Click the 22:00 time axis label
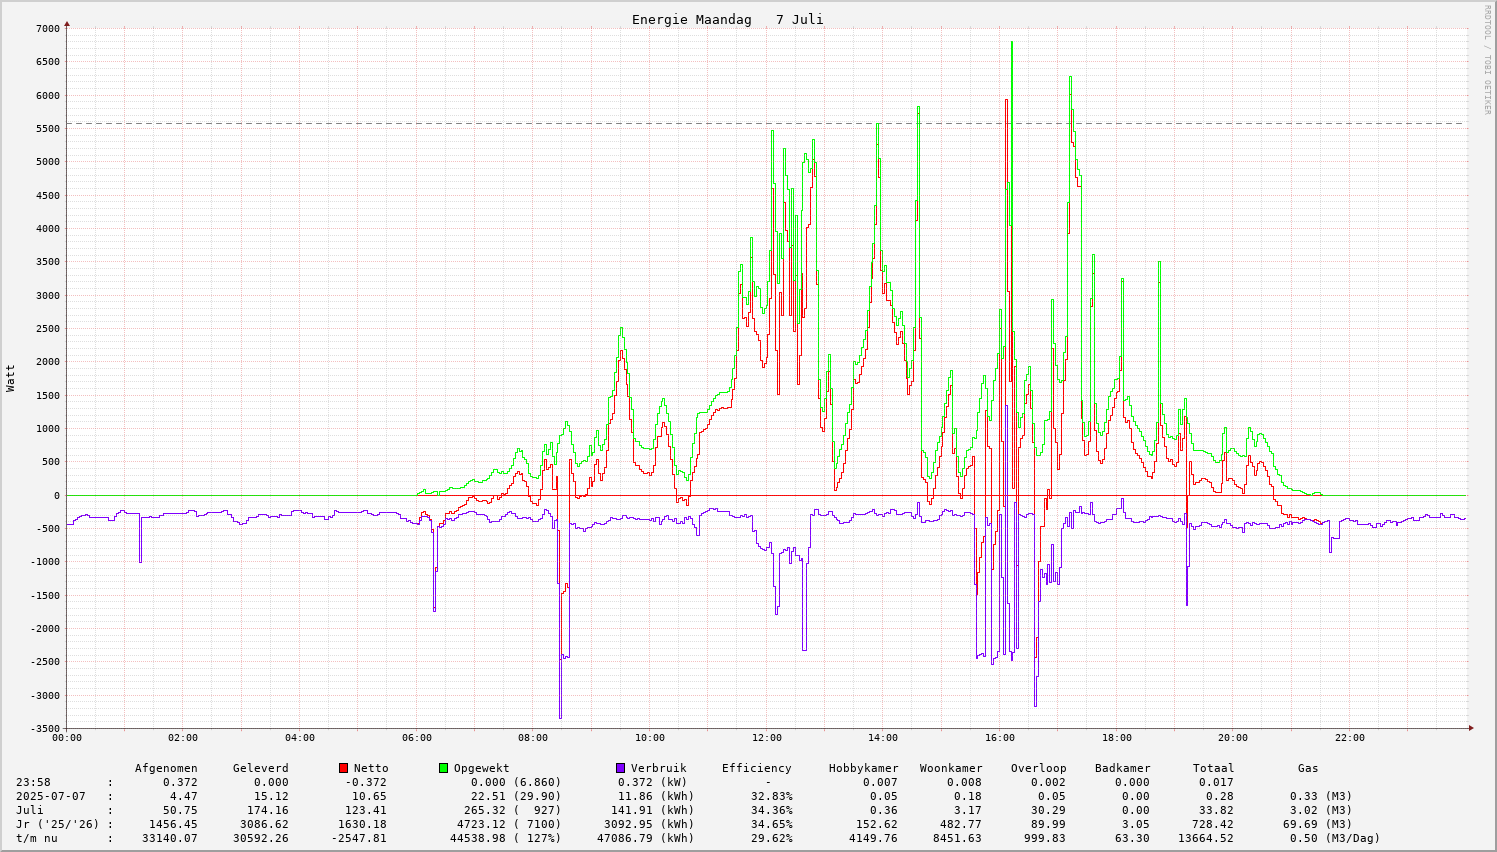Image resolution: width=1497 pixels, height=852 pixels. coord(1349,738)
